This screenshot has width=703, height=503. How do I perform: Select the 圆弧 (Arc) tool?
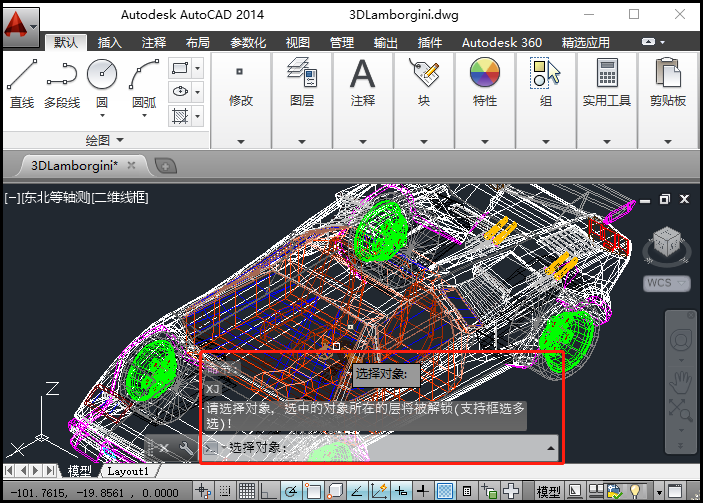click(144, 82)
